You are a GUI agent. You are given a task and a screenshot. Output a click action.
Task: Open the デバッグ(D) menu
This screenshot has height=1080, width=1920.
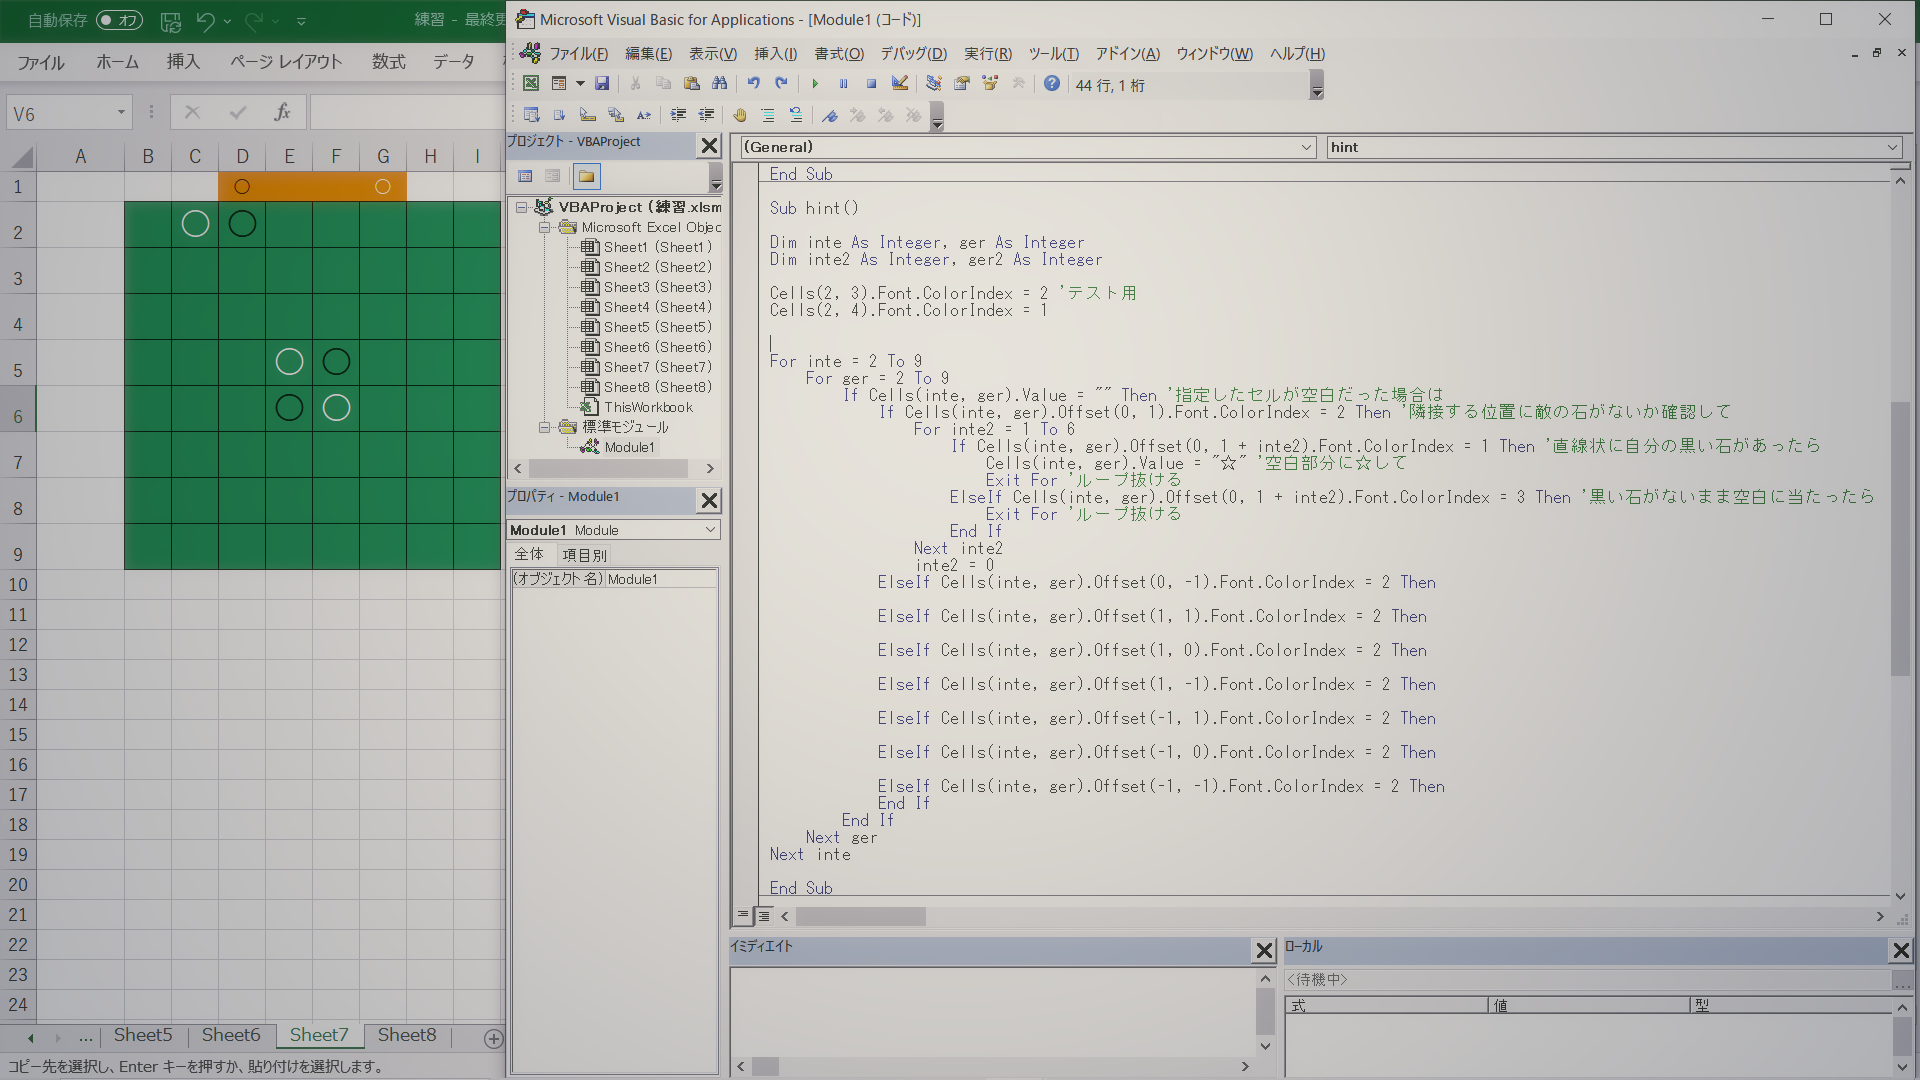[912, 54]
